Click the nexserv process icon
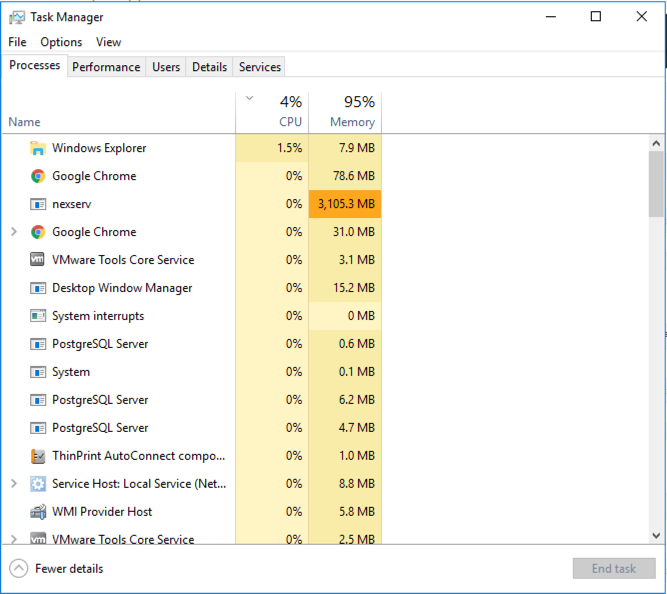 tap(38, 204)
